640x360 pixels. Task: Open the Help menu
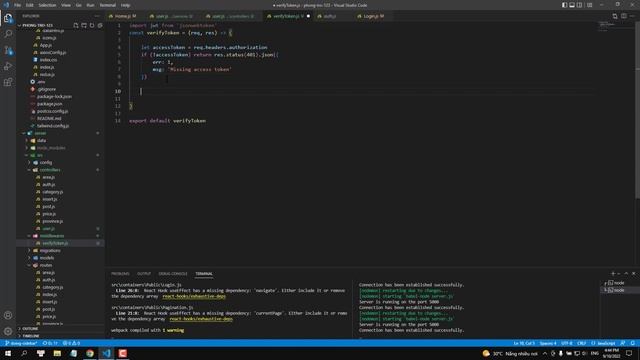click(126, 5)
